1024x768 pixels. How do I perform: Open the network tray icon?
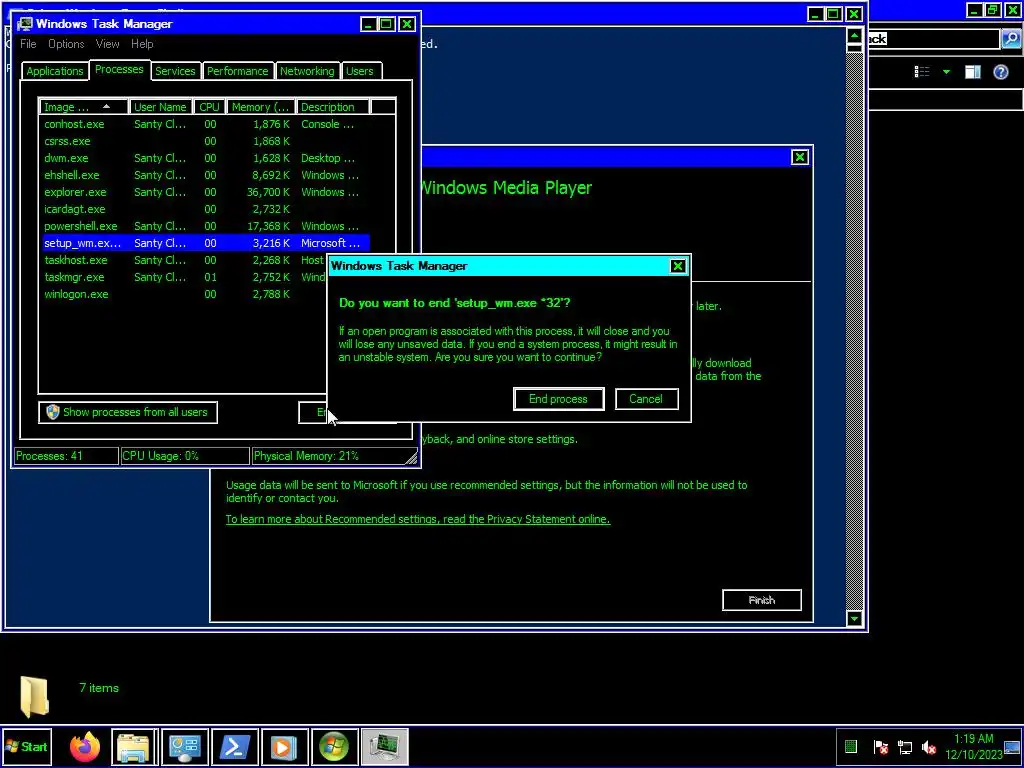click(905, 746)
